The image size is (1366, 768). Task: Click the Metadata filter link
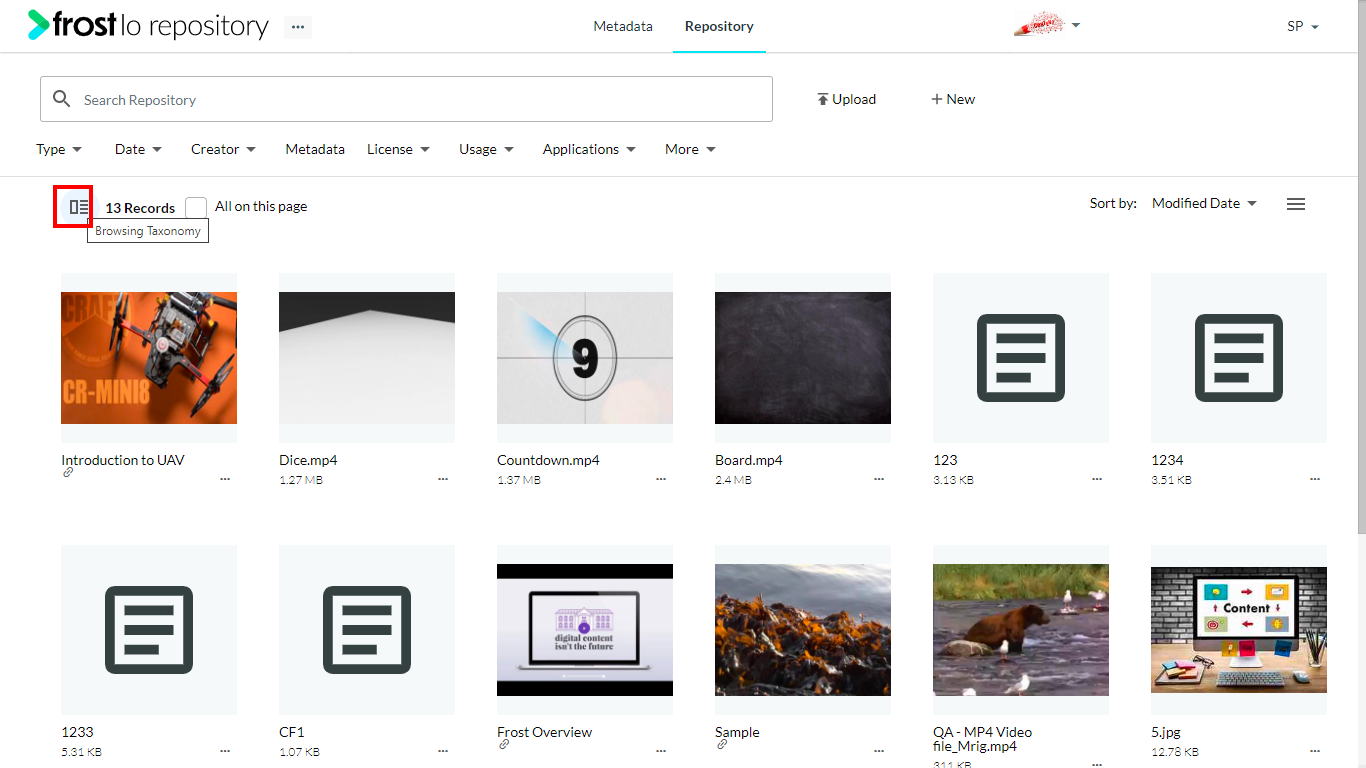pos(315,149)
